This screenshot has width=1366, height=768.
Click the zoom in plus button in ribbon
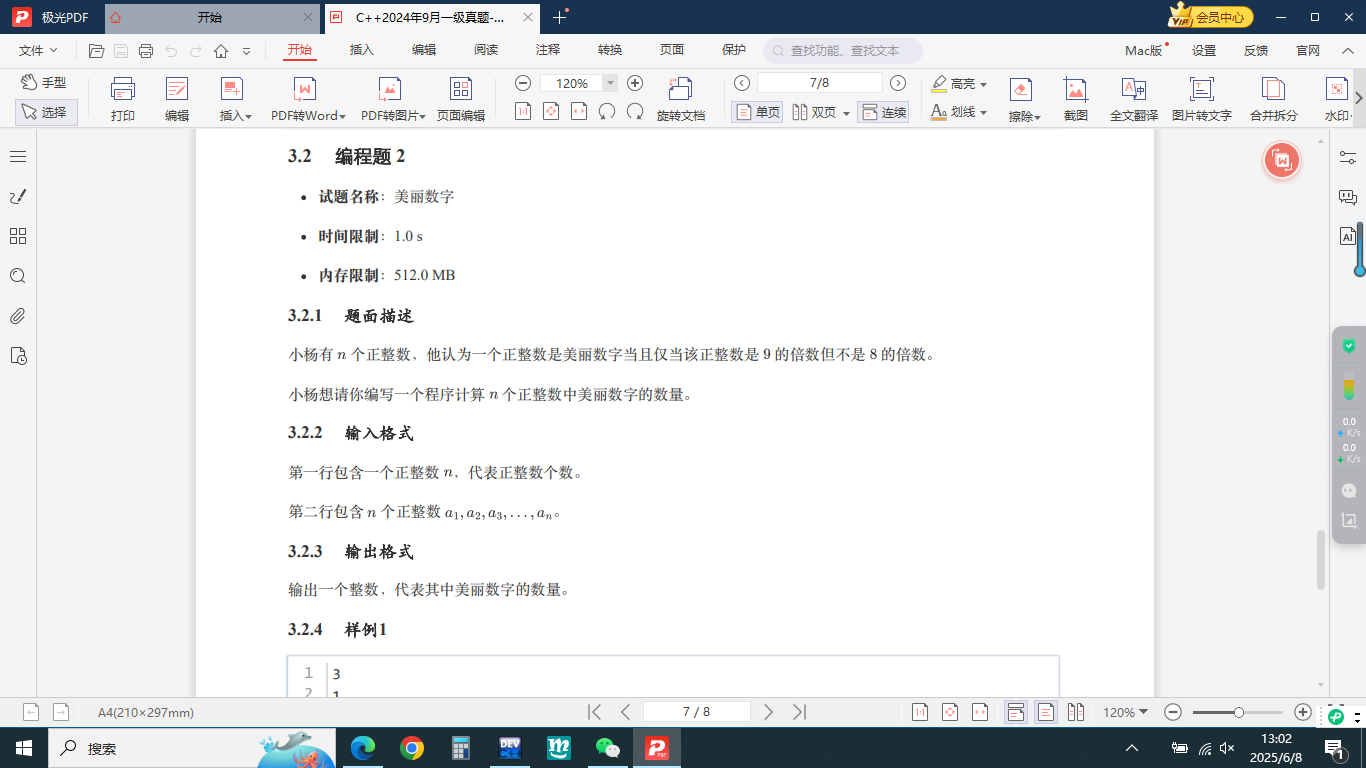pos(635,83)
